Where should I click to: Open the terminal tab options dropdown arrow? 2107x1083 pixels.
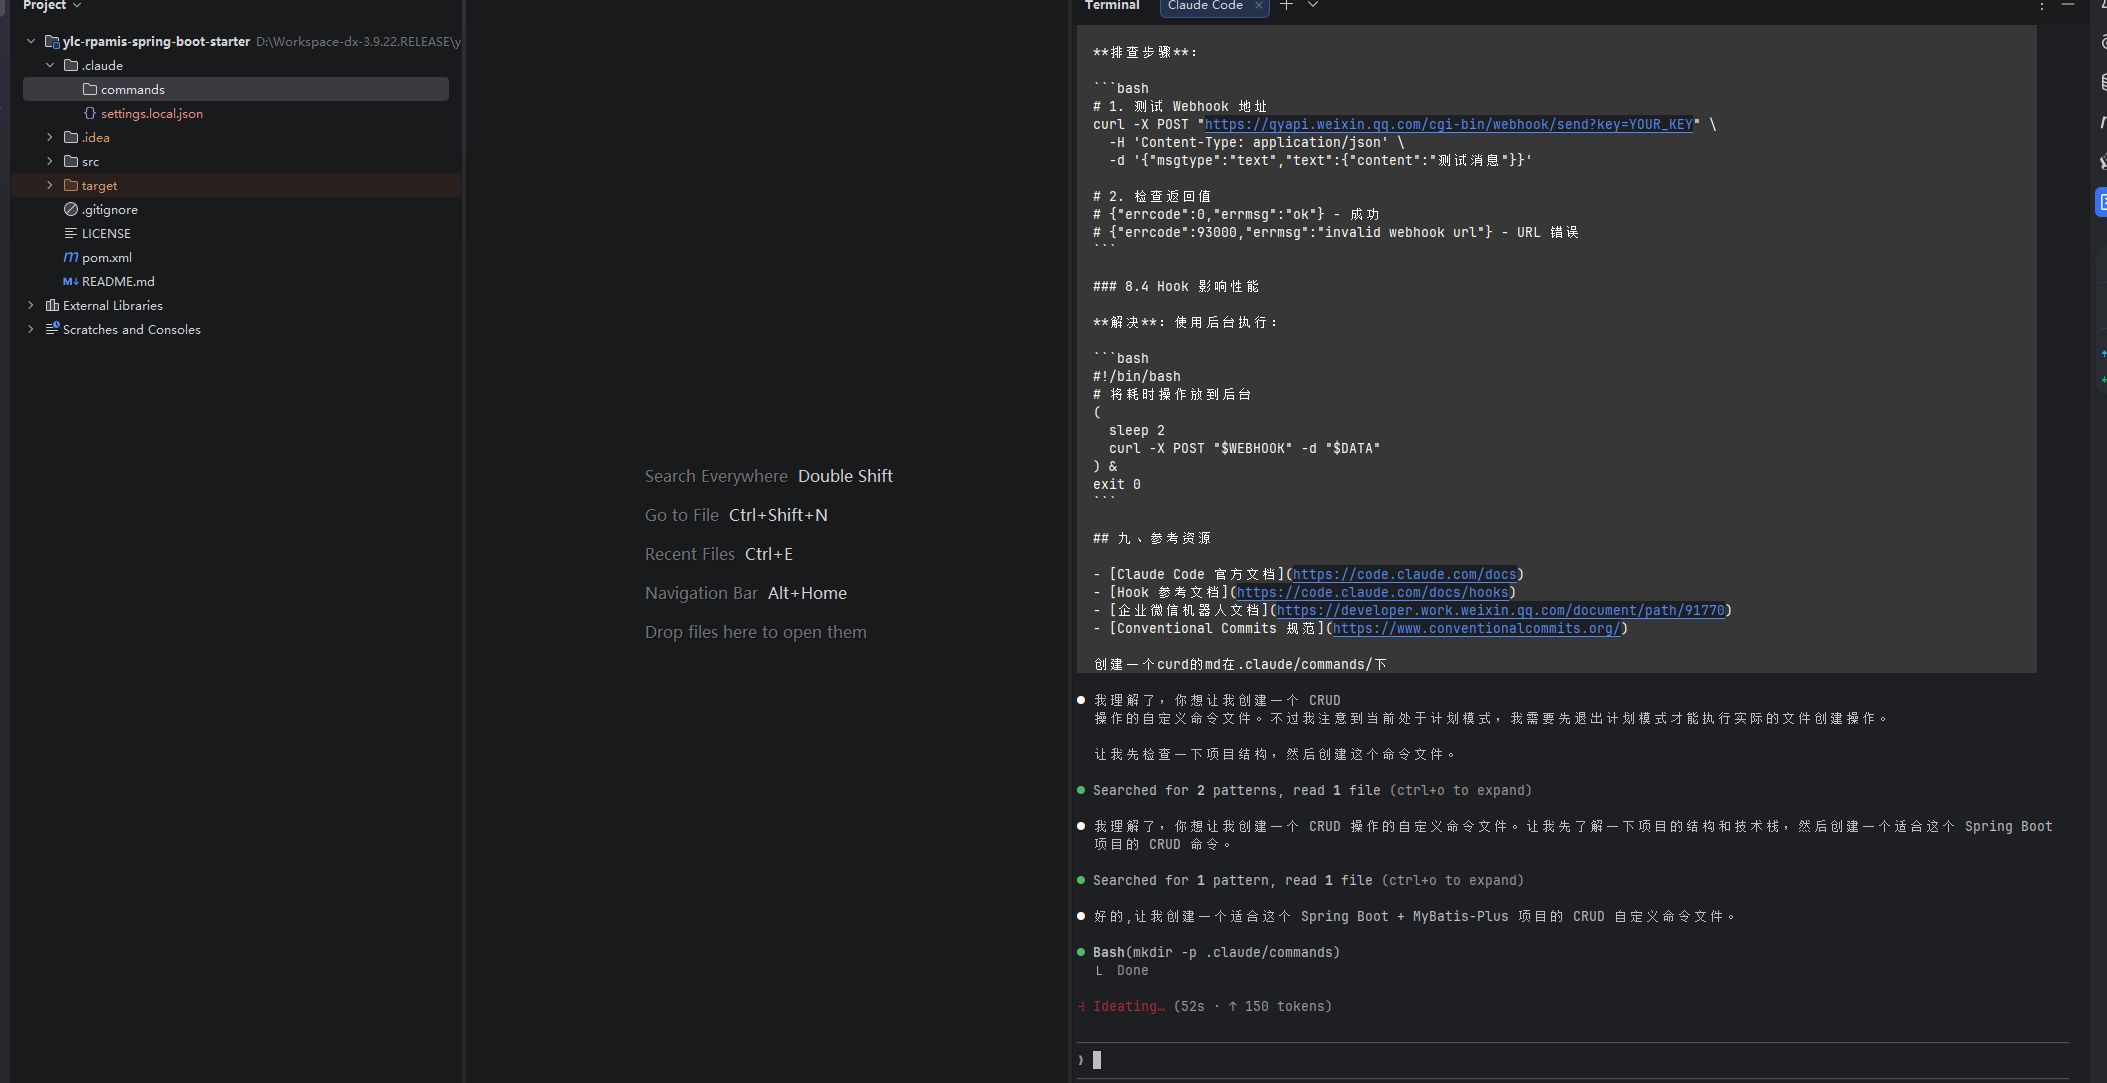(x=1313, y=5)
